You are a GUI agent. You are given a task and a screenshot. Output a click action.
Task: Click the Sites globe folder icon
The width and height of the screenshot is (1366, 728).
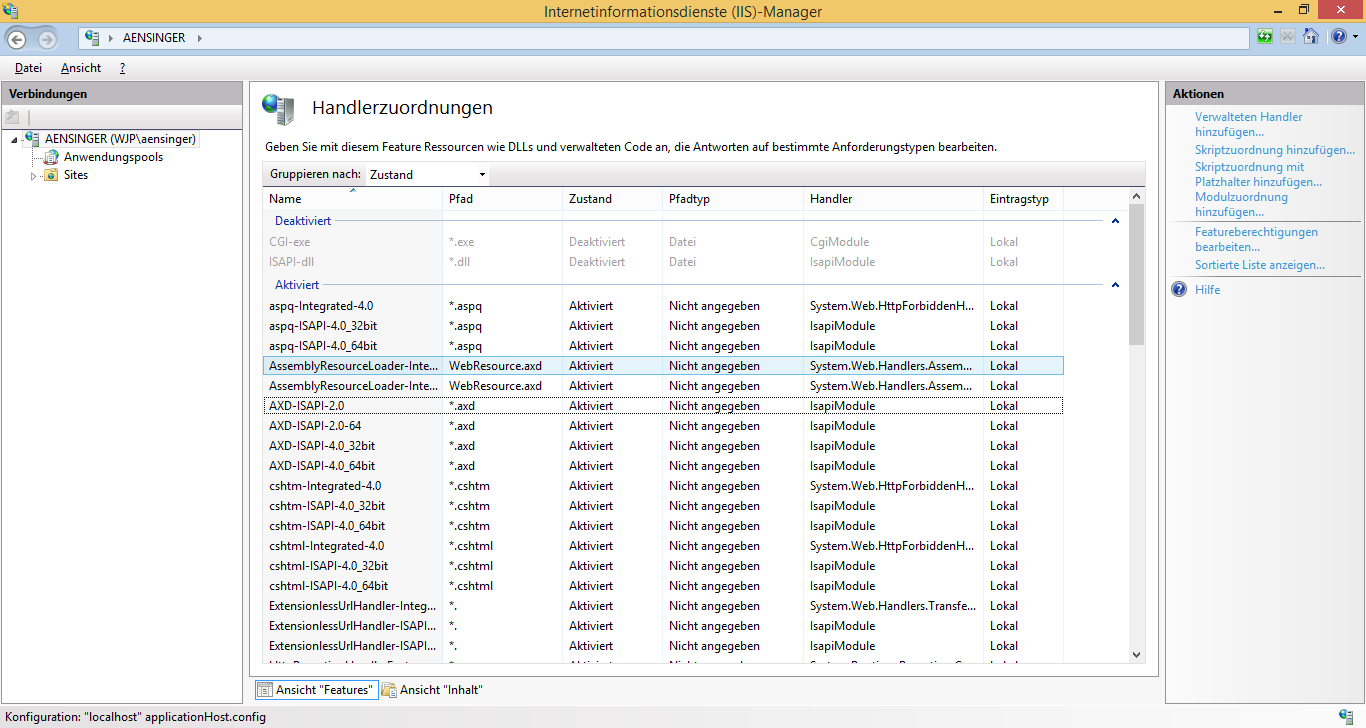[x=51, y=175]
